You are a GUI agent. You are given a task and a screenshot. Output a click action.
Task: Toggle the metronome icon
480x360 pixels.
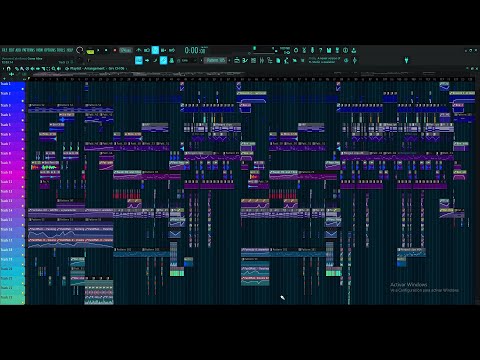point(138,50)
